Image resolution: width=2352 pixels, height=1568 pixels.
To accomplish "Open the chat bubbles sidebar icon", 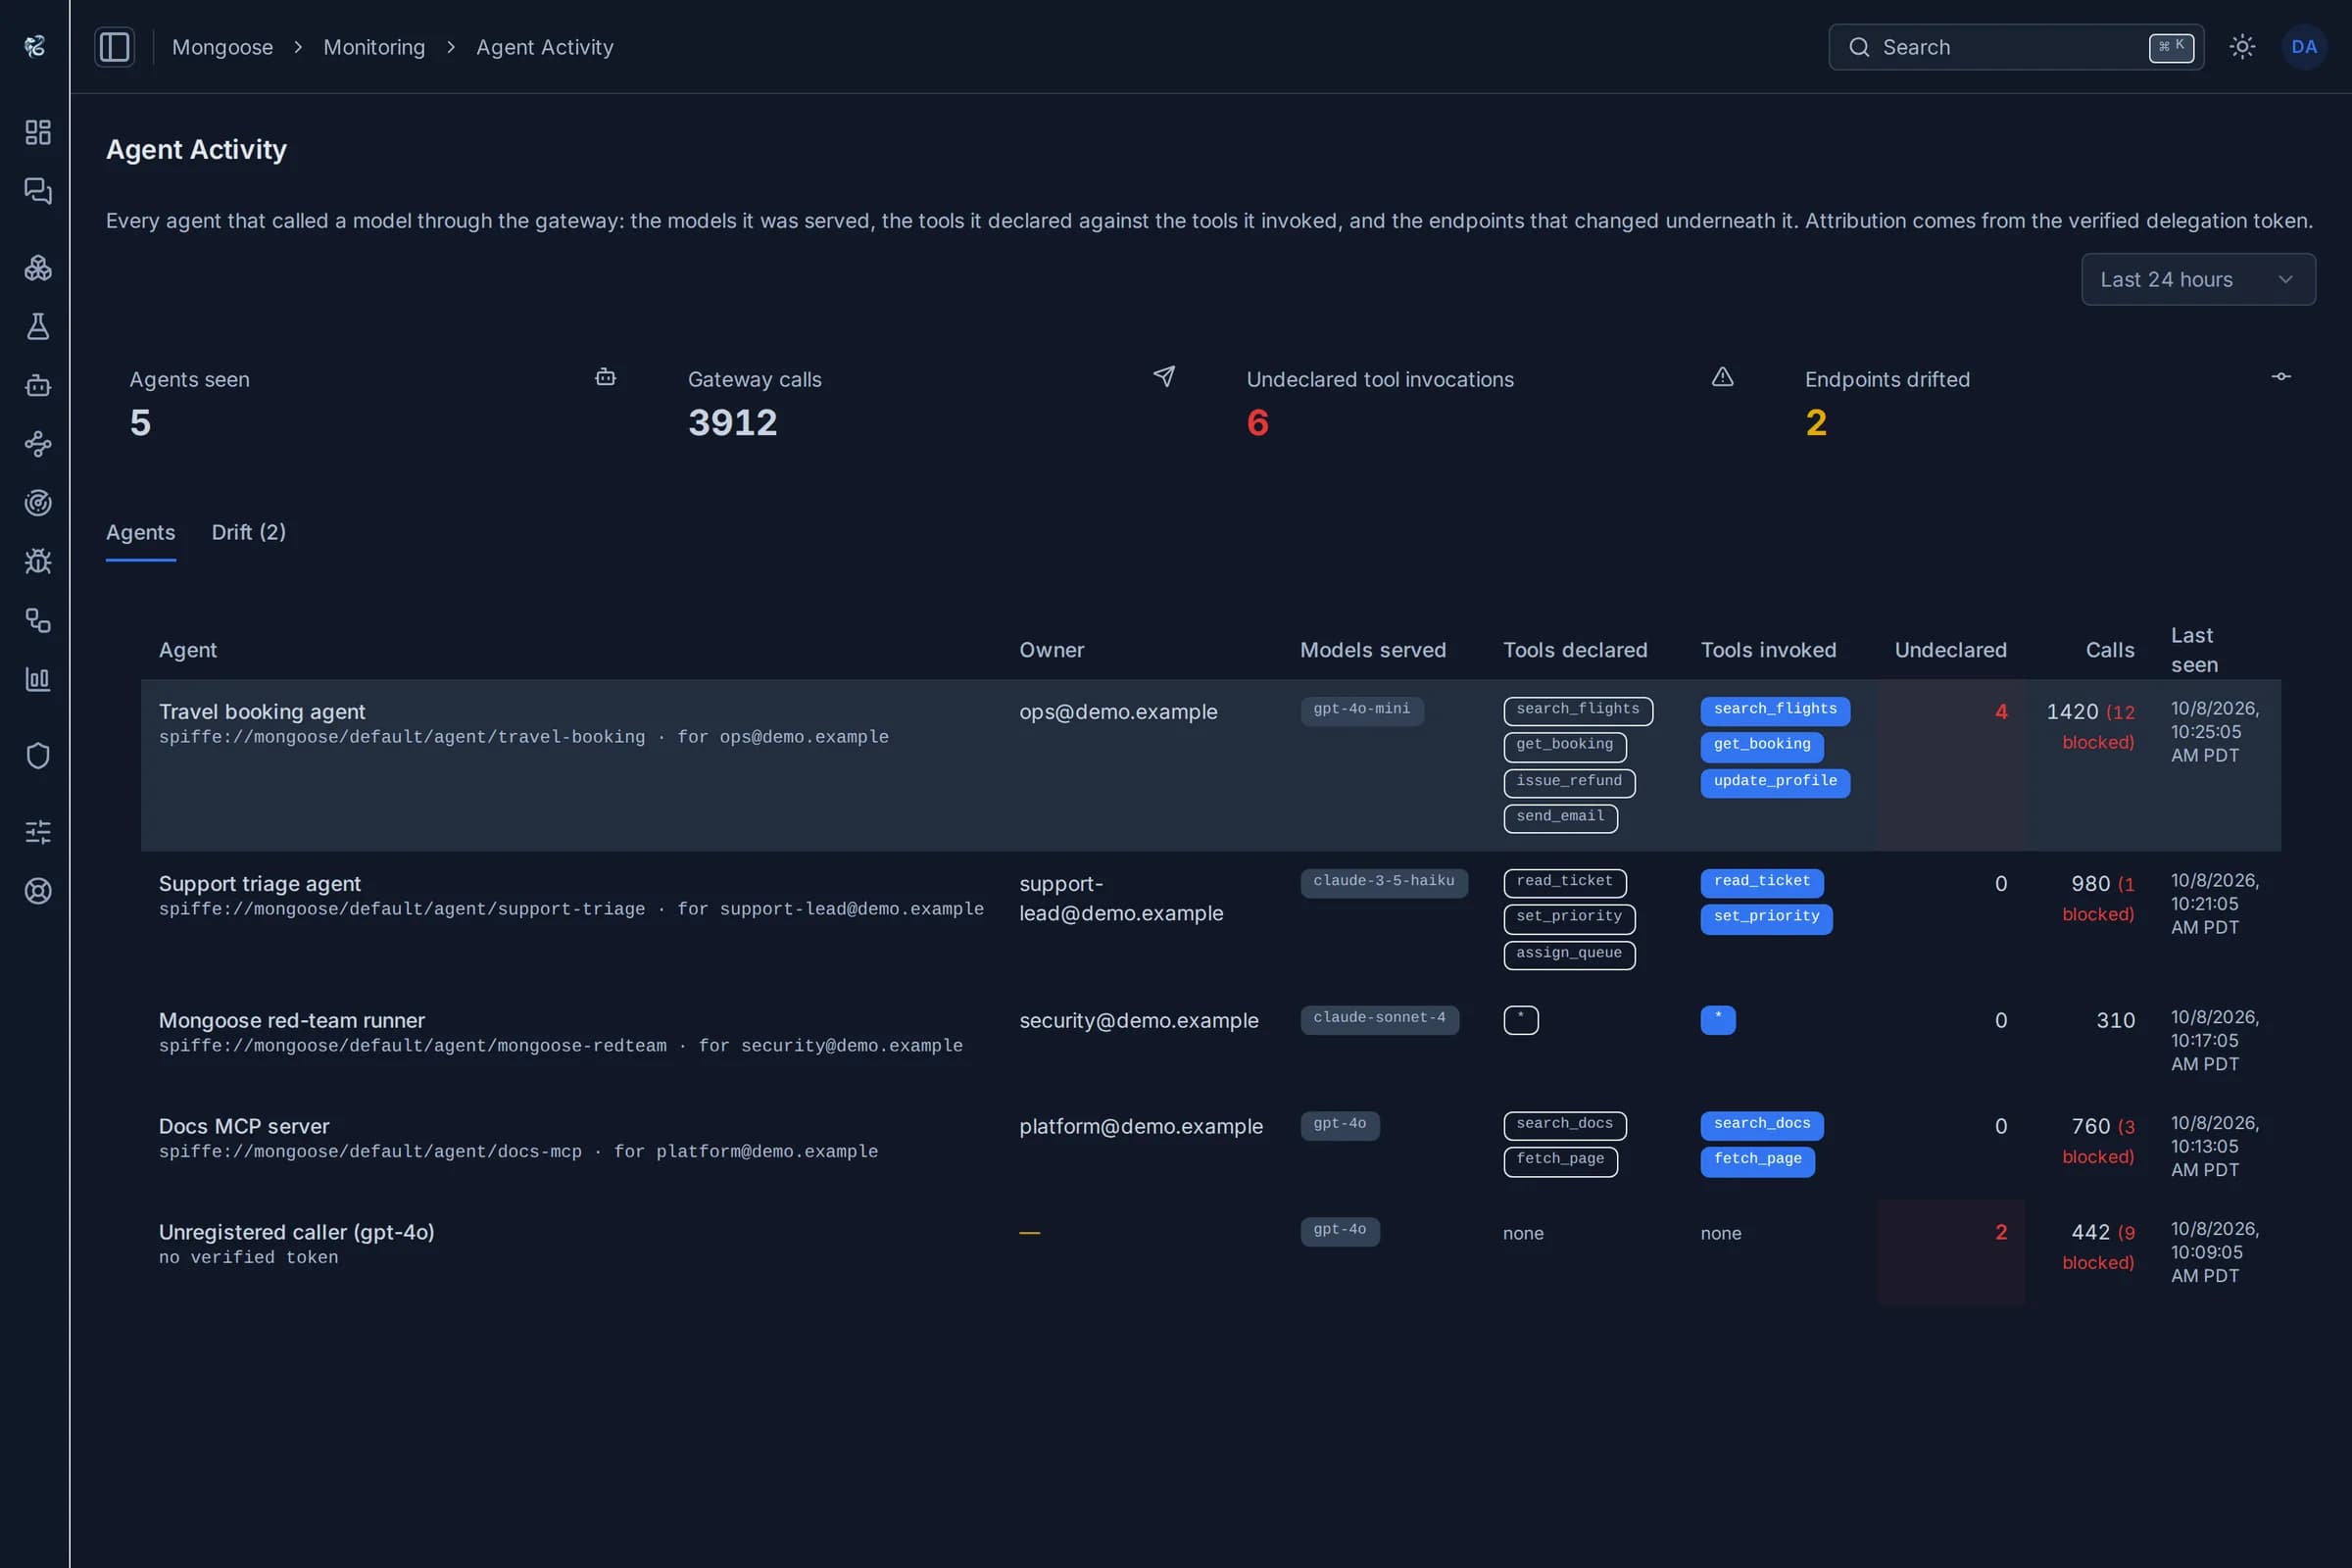I will click(x=38, y=191).
